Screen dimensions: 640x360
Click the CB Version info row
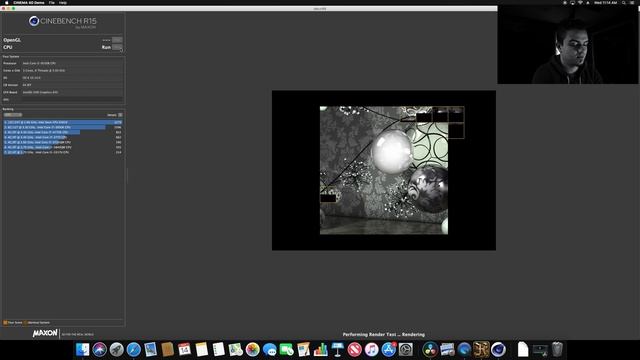(63, 85)
